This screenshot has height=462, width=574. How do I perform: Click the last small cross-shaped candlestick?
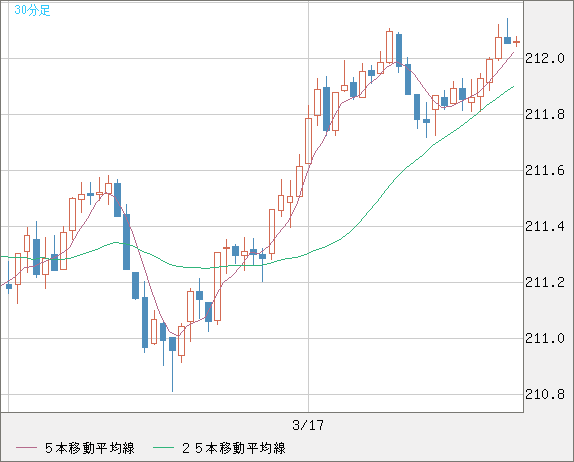[x=517, y=42]
